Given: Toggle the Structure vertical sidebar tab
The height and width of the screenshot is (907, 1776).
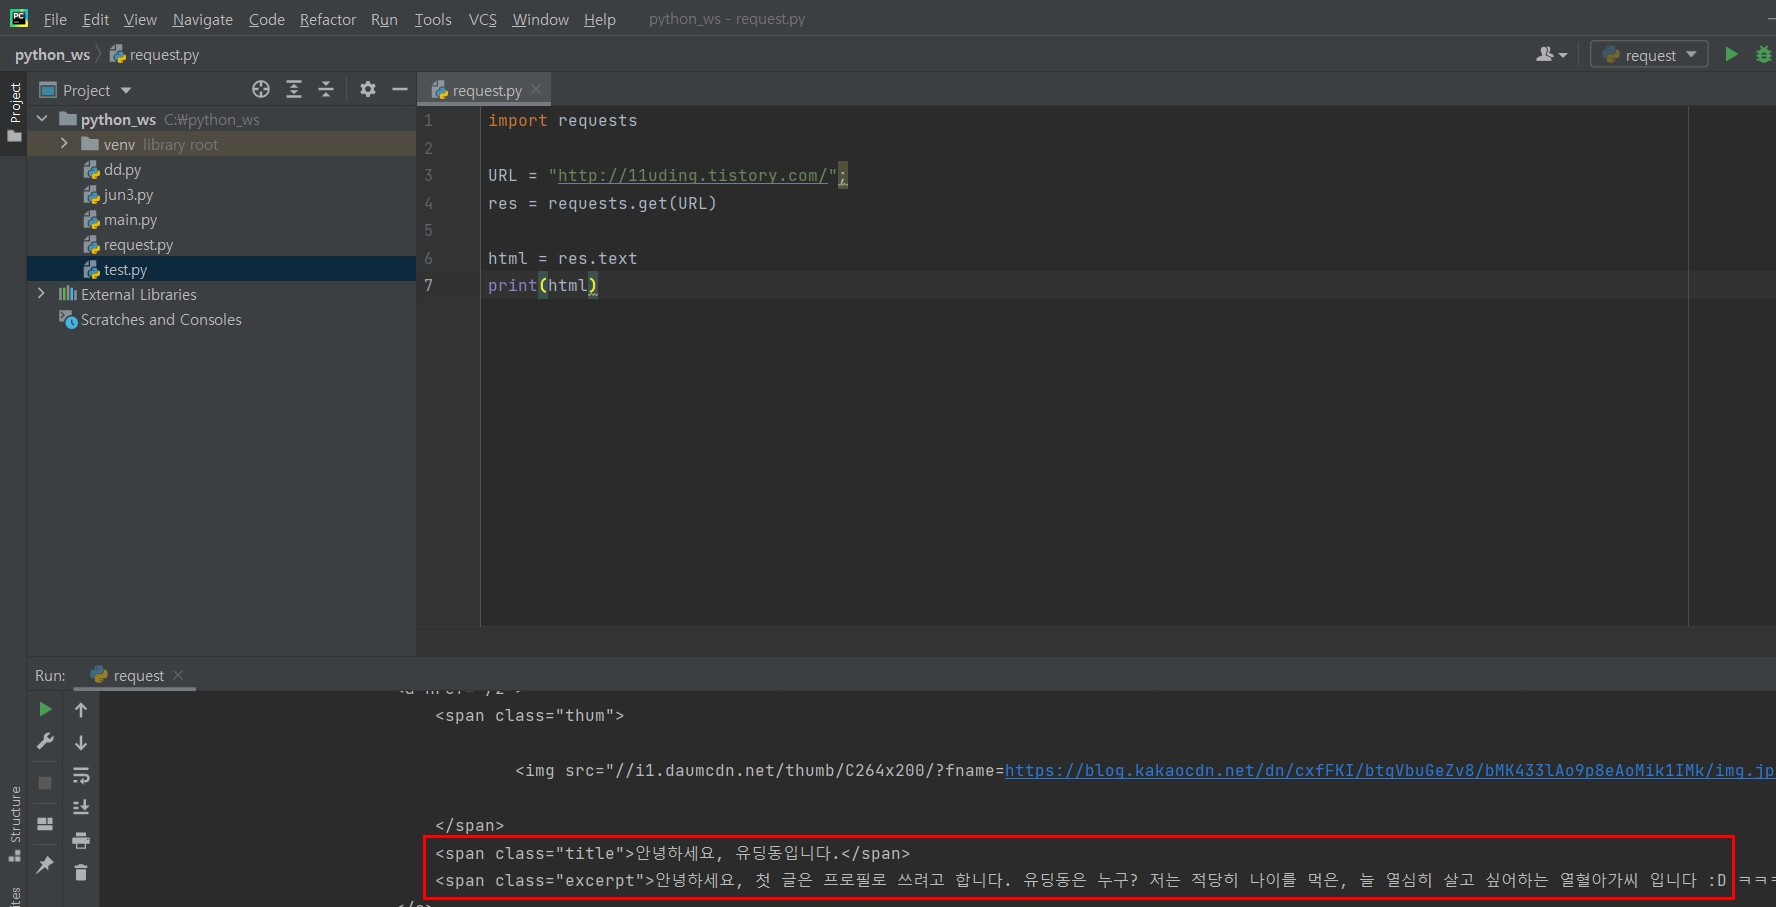Looking at the screenshot, I should point(14,823).
